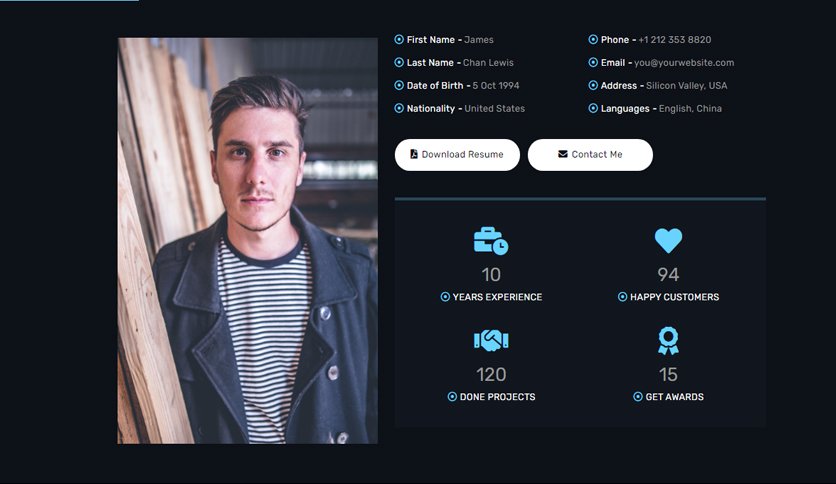Click the phone number +1 212 353 8820
This screenshot has width=836, height=484.
pos(674,39)
